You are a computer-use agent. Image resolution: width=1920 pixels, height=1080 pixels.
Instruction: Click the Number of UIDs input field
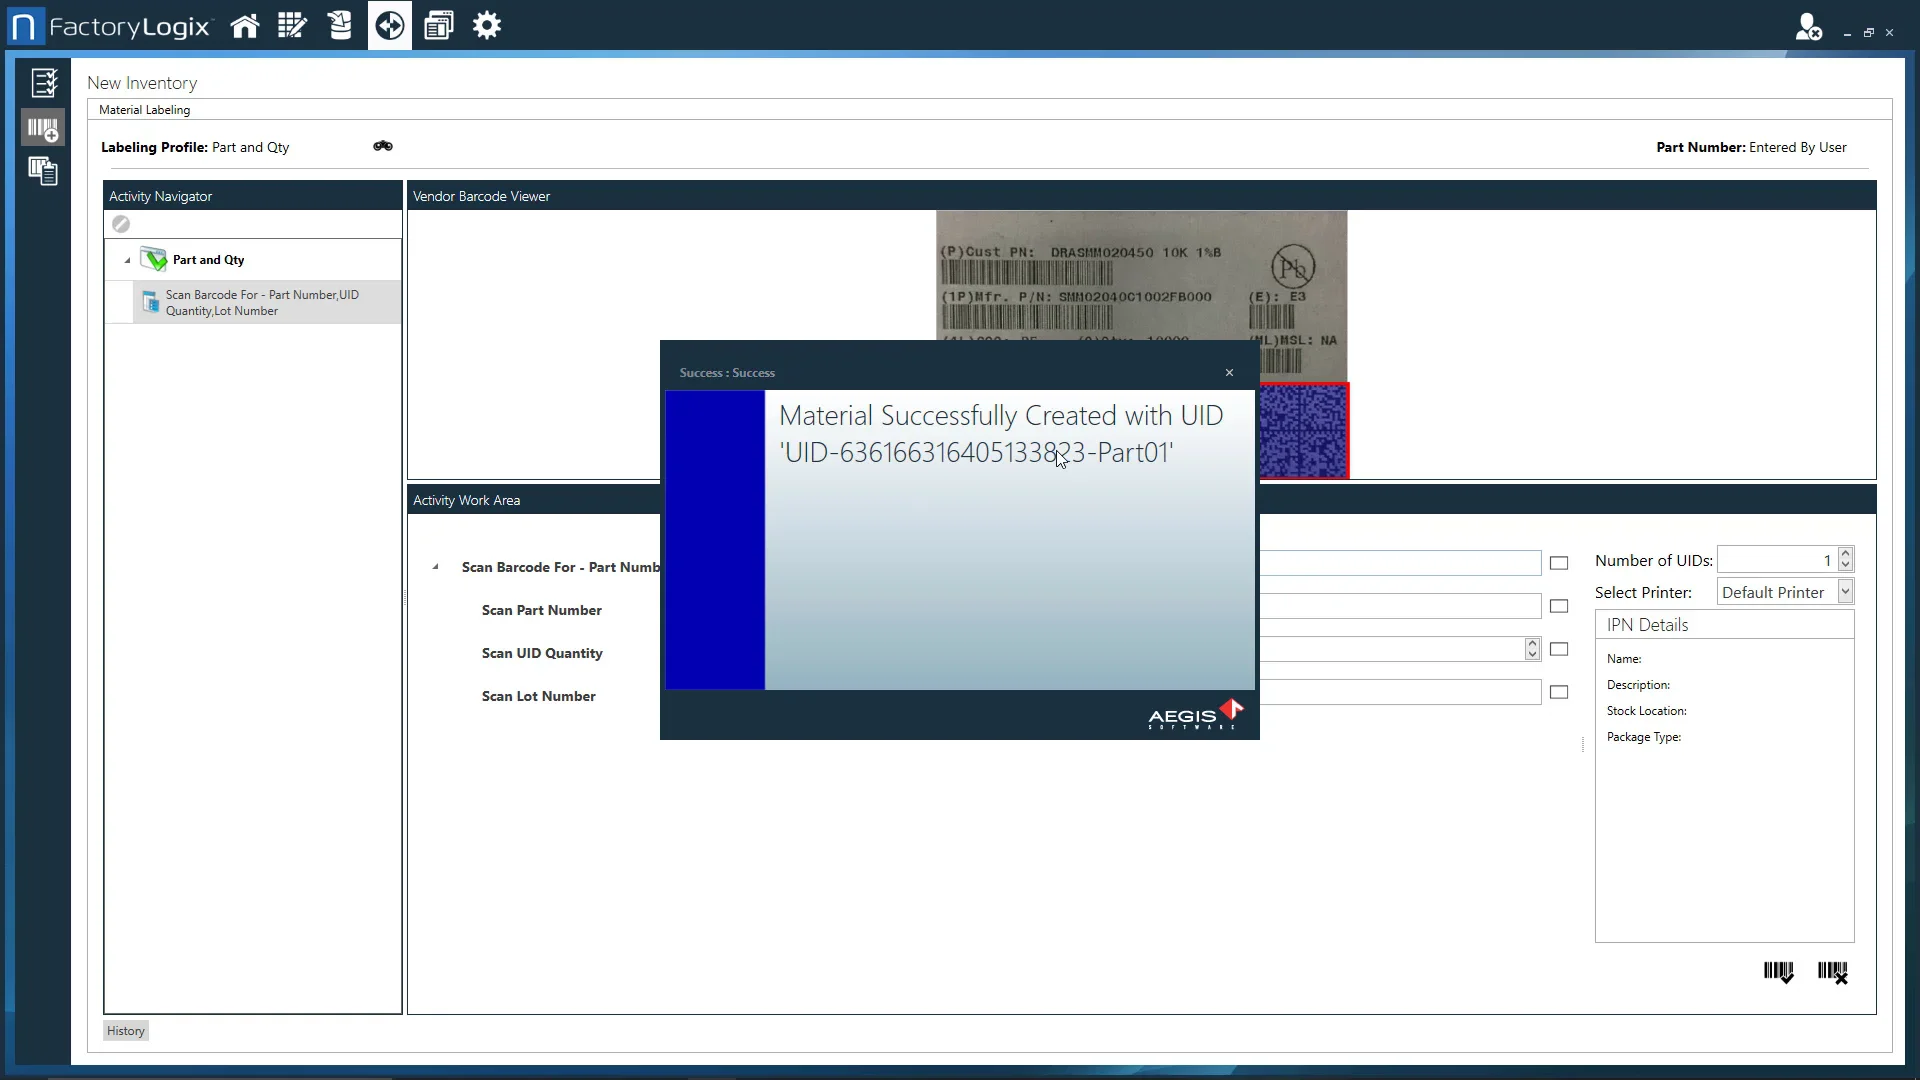pos(1777,560)
